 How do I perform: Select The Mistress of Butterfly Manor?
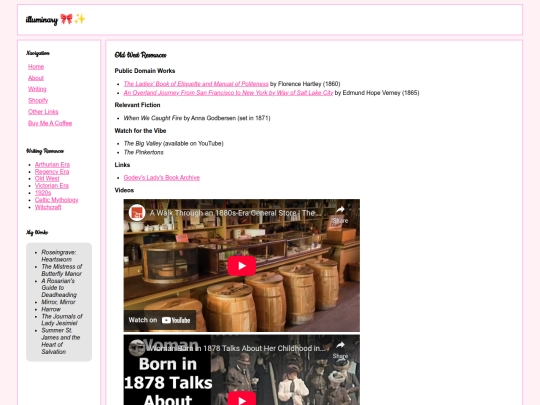point(62,270)
